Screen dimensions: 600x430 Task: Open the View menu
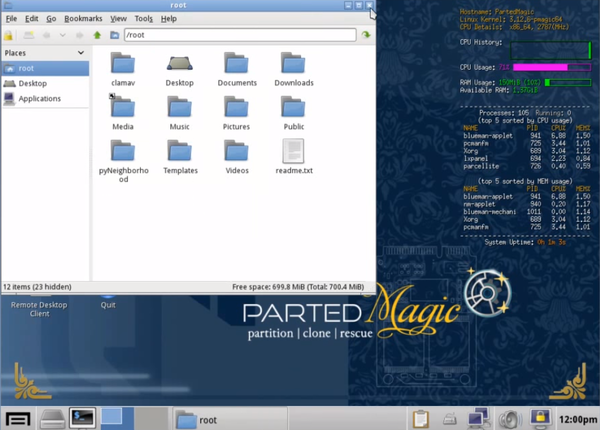pyautogui.click(x=118, y=18)
